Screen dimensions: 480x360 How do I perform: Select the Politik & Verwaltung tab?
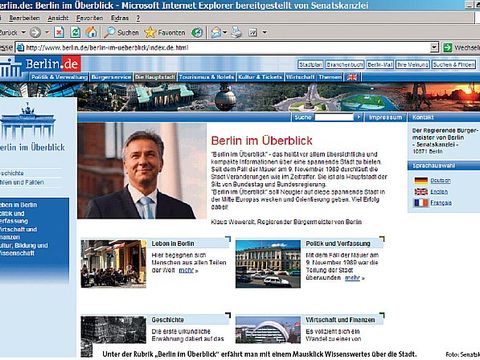tap(59, 77)
